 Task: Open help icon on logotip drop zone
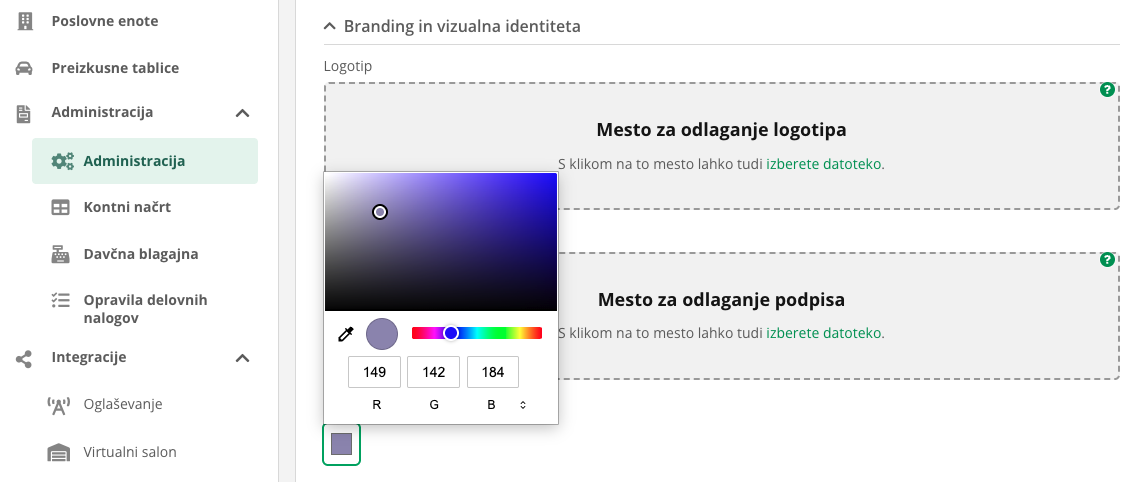(x=1107, y=90)
